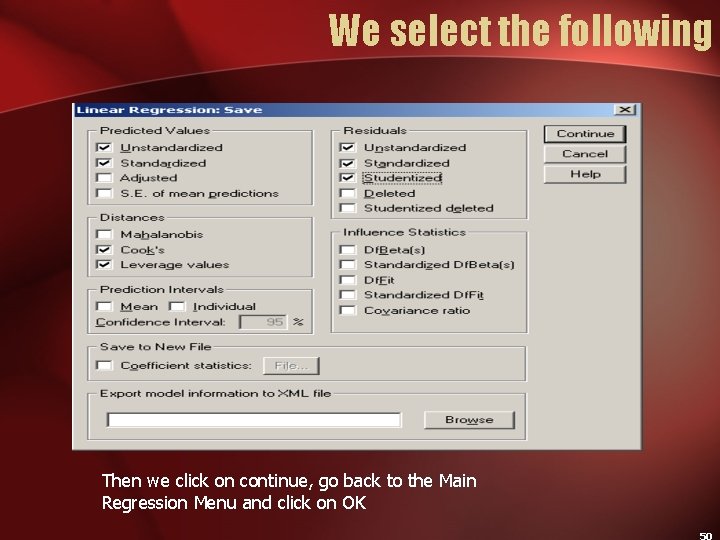Close the Linear Regression: Save dialog
Screen dimensions: 720x540
pyautogui.click(x=624, y=110)
